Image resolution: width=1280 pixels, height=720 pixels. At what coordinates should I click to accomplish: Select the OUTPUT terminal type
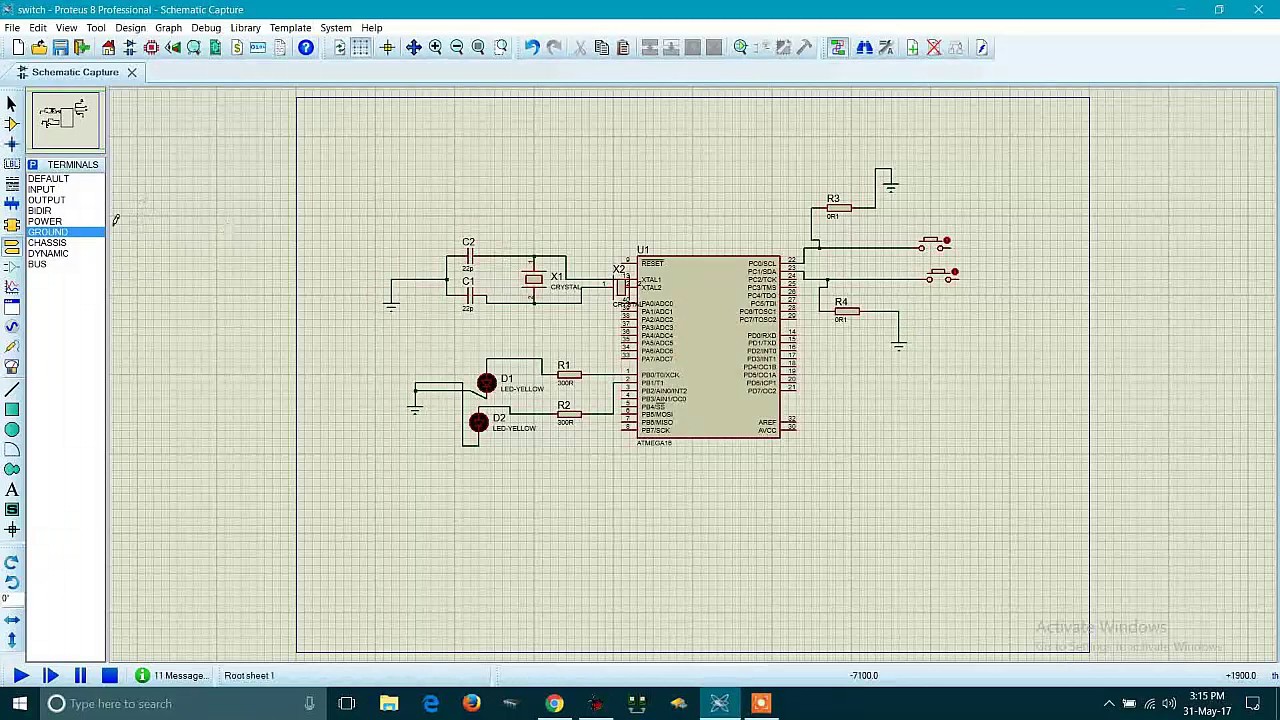(x=46, y=200)
